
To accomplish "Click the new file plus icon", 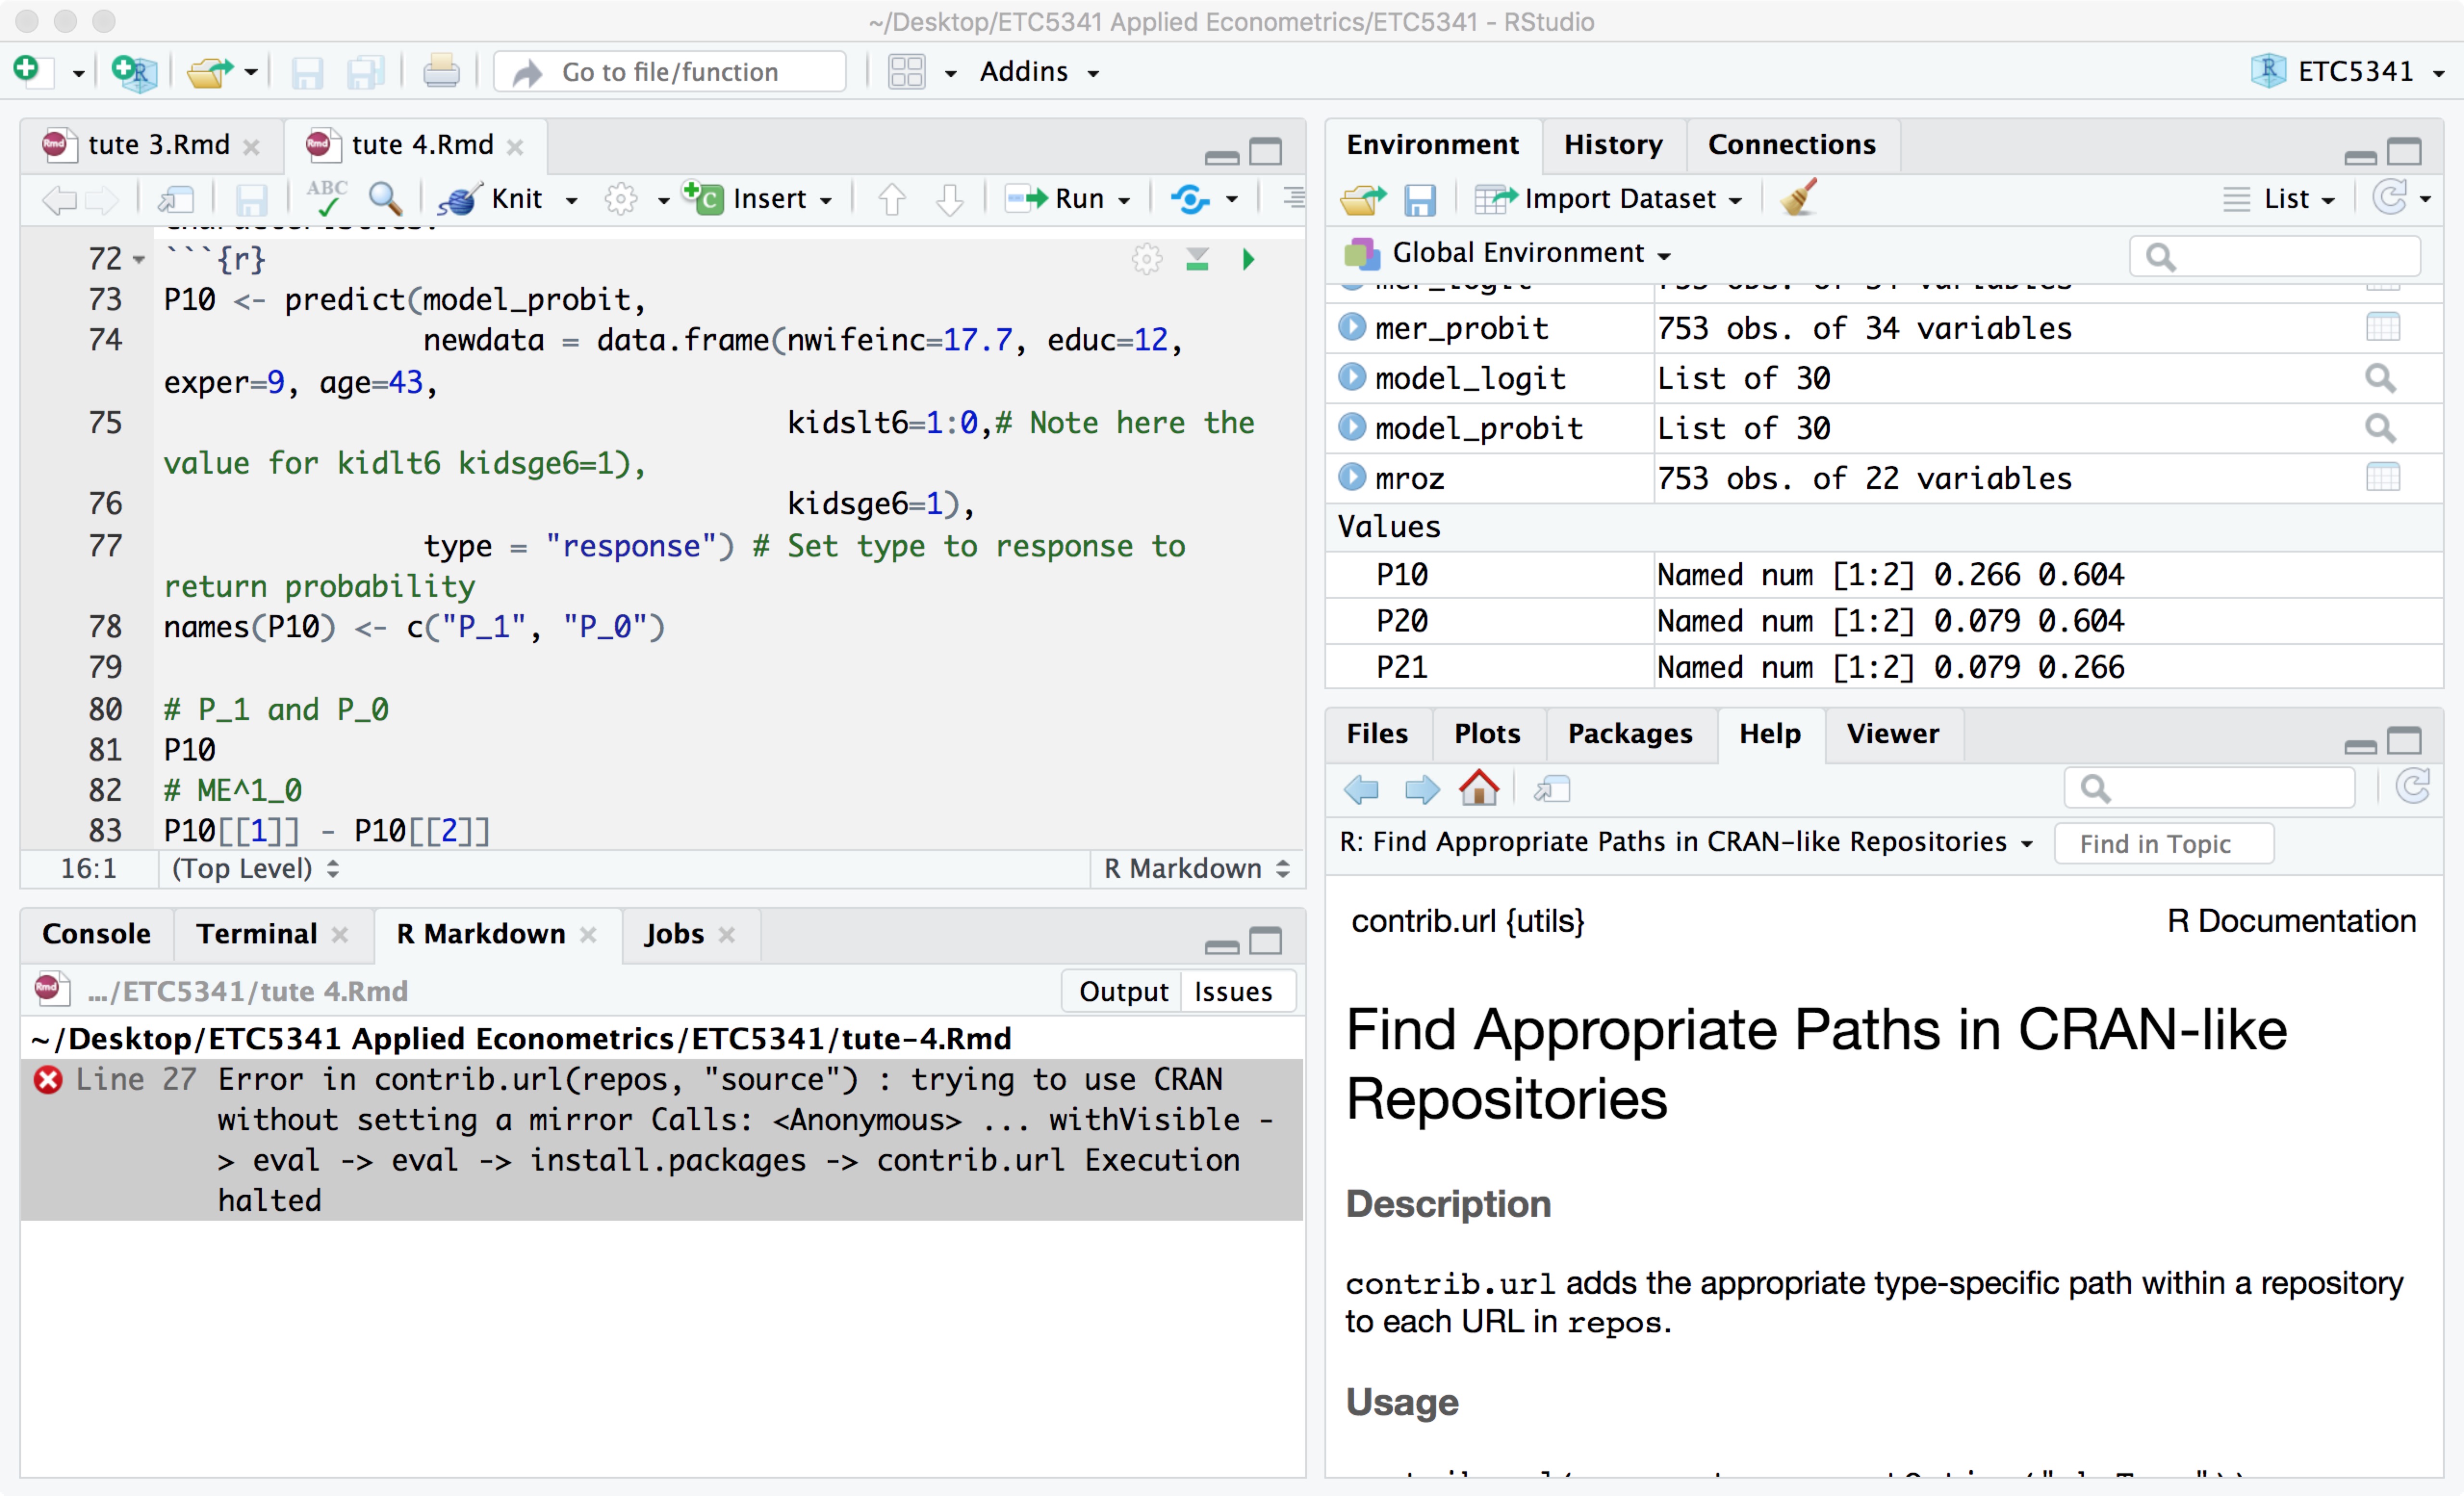I will pyautogui.click(x=27, y=70).
